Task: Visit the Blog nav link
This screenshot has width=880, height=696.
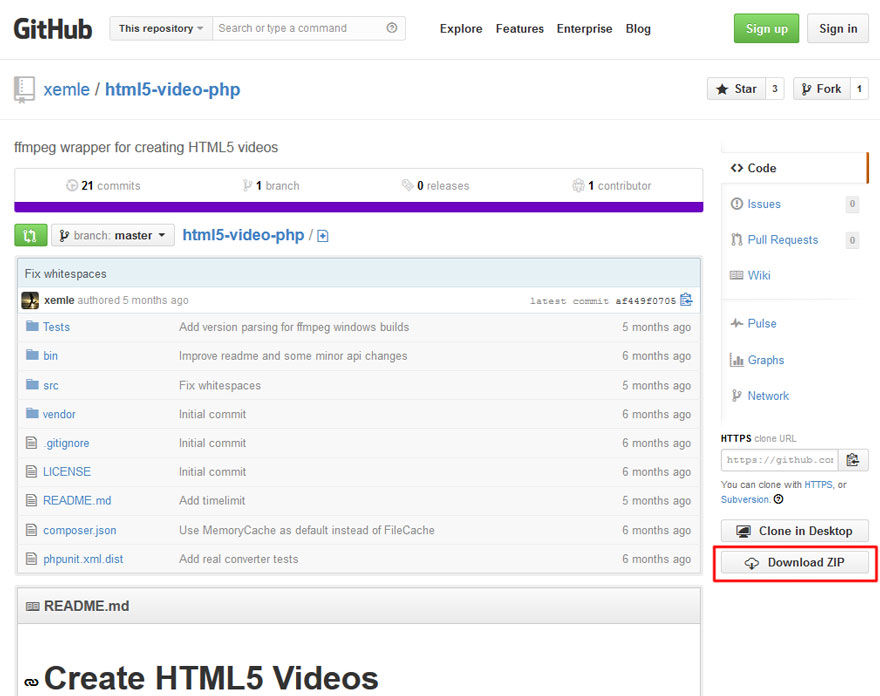Action: point(638,29)
